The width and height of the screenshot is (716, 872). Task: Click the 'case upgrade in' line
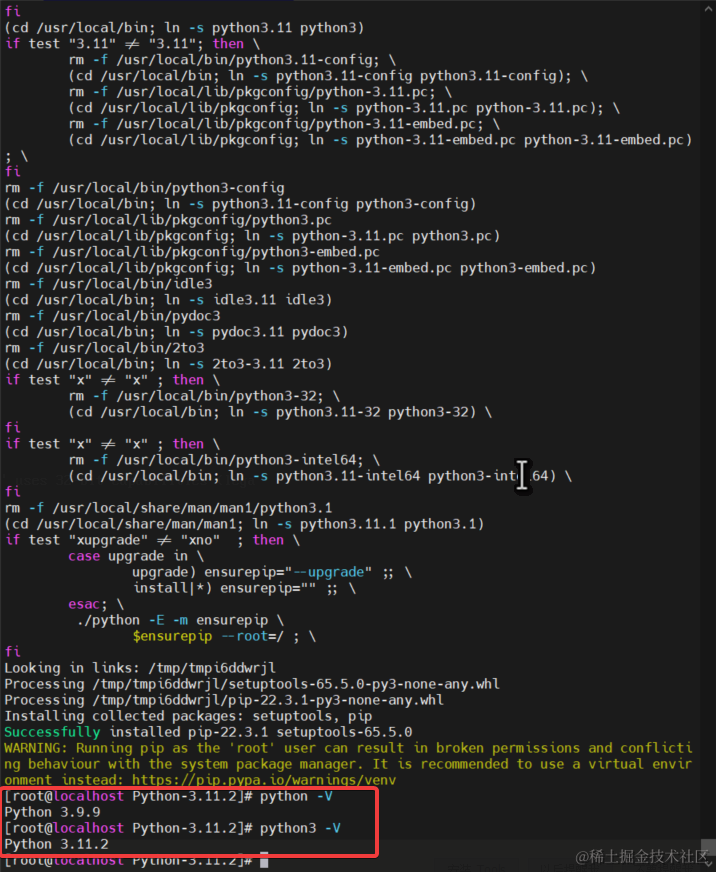[136, 557]
